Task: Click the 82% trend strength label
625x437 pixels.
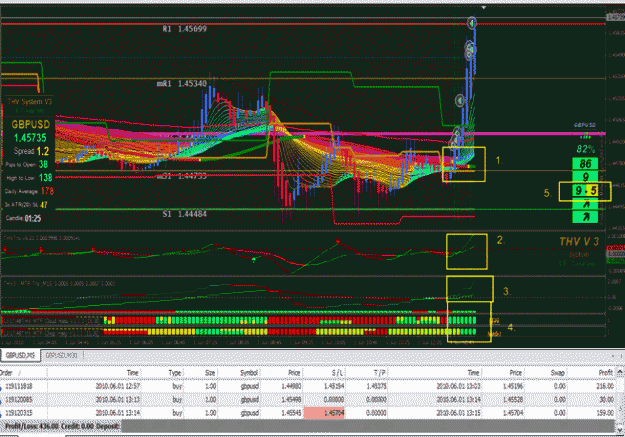Action: (586, 150)
